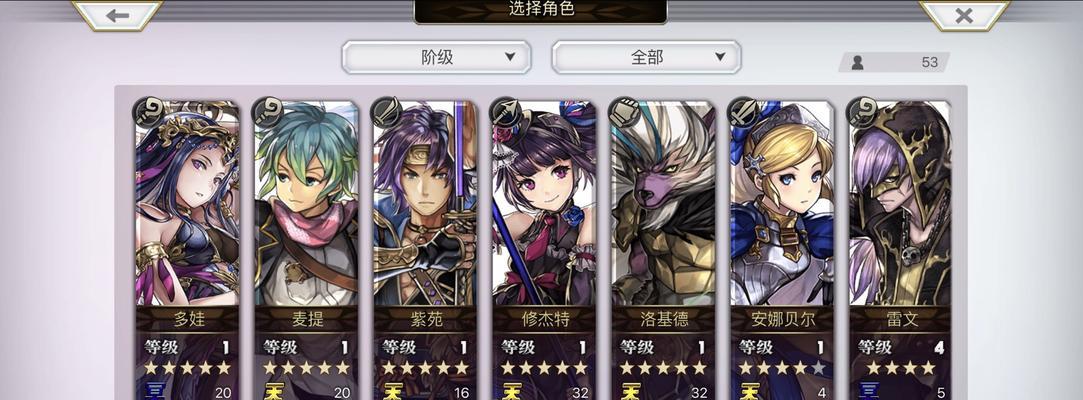
Task: Click the sword class icon on 安娜贝尔's card
Action: tap(743, 111)
